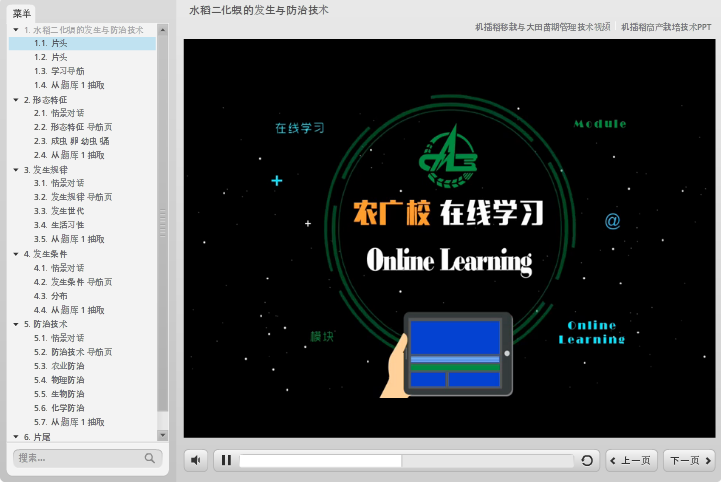Click the replay circular arrow icon

tap(588, 460)
